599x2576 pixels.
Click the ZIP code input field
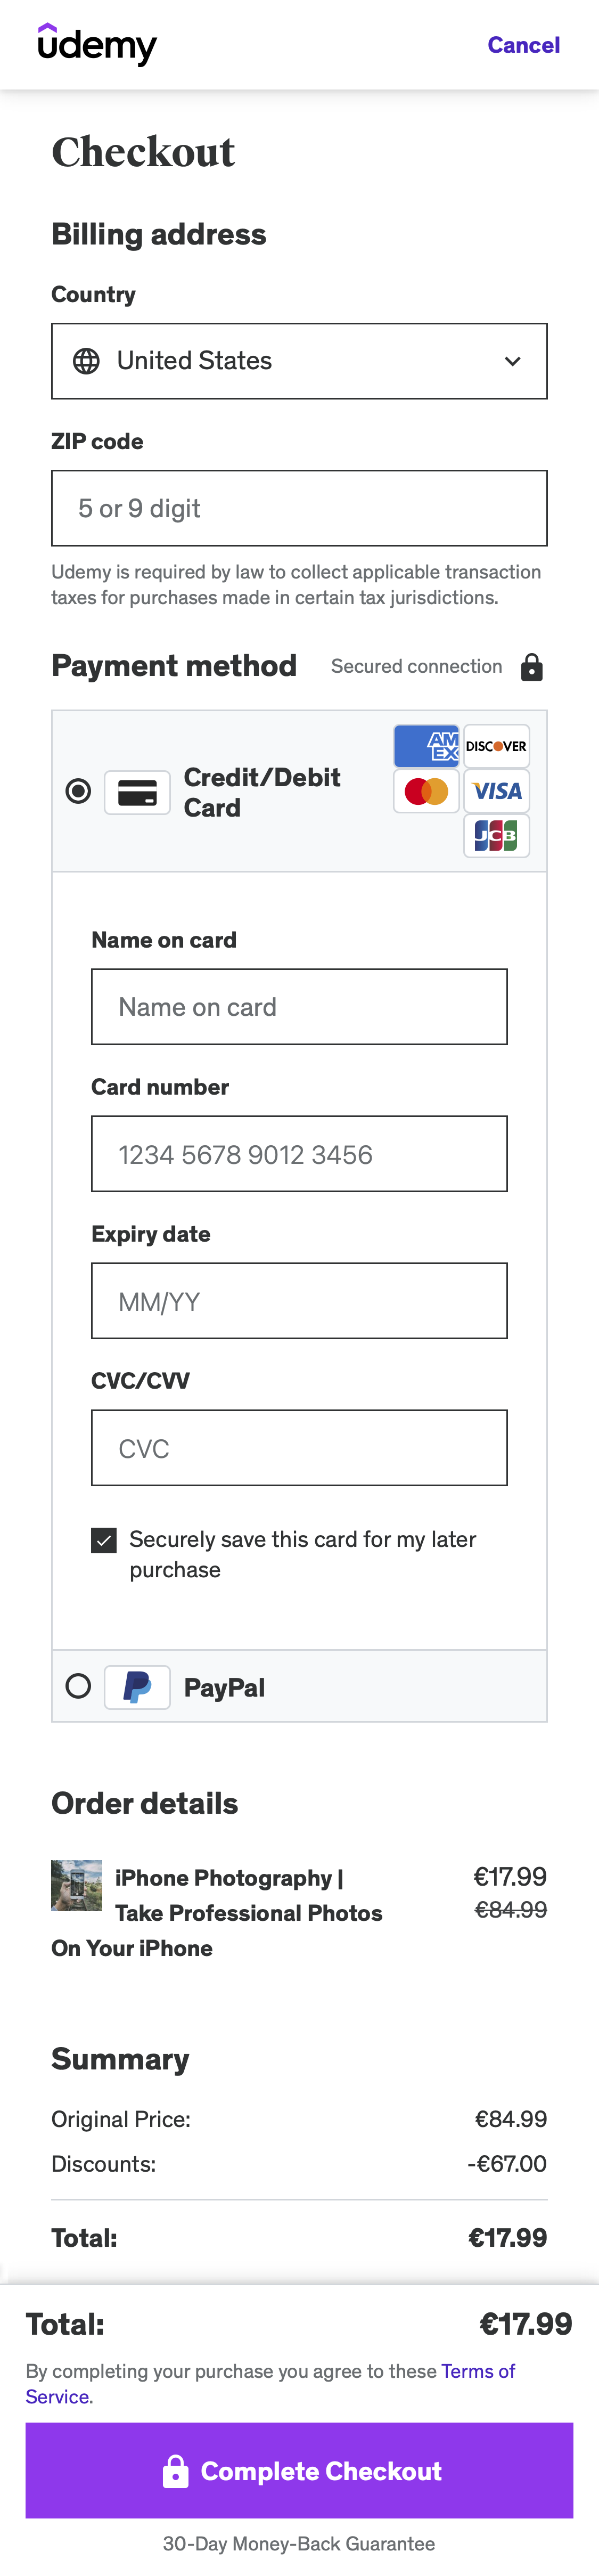tap(299, 508)
